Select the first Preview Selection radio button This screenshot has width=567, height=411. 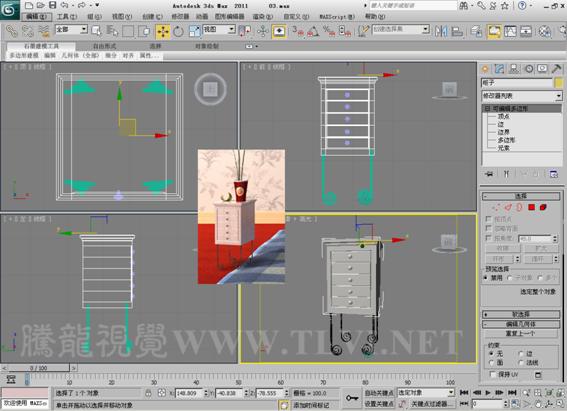point(486,278)
